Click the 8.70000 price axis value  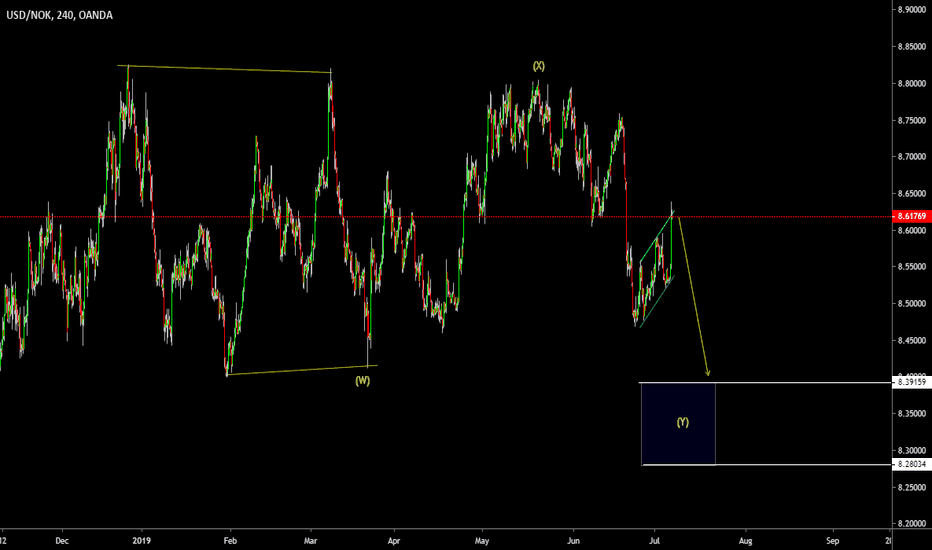pos(912,157)
